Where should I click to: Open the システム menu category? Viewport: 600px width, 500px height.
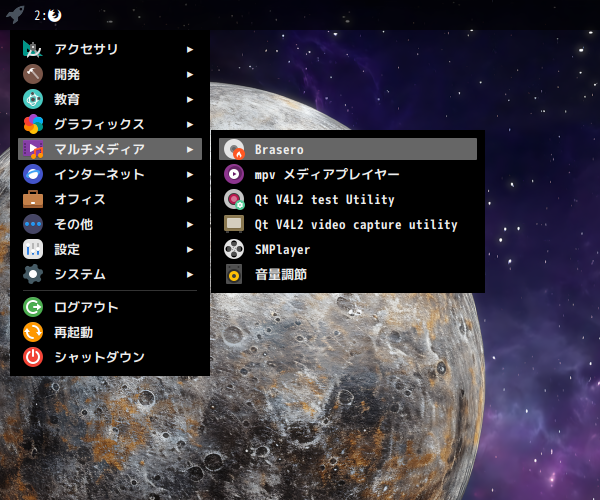tap(110, 274)
